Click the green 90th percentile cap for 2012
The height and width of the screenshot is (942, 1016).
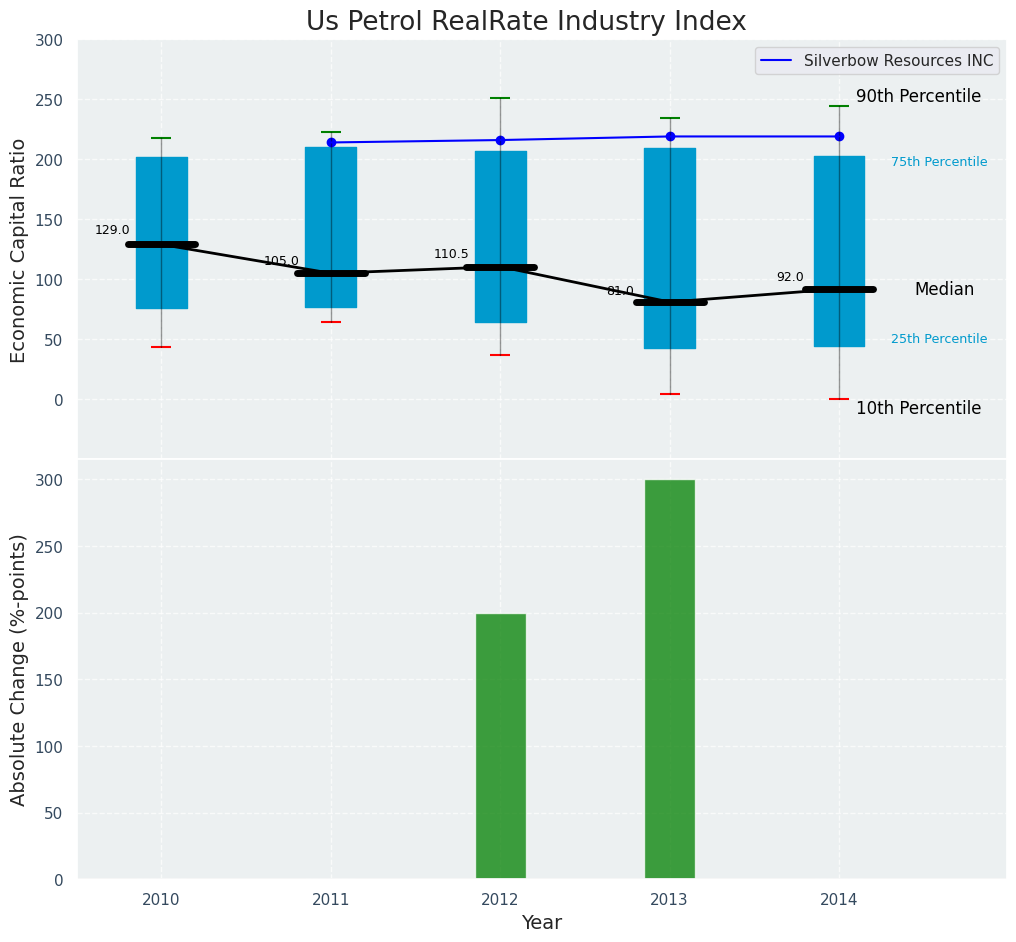tap(500, 98)
